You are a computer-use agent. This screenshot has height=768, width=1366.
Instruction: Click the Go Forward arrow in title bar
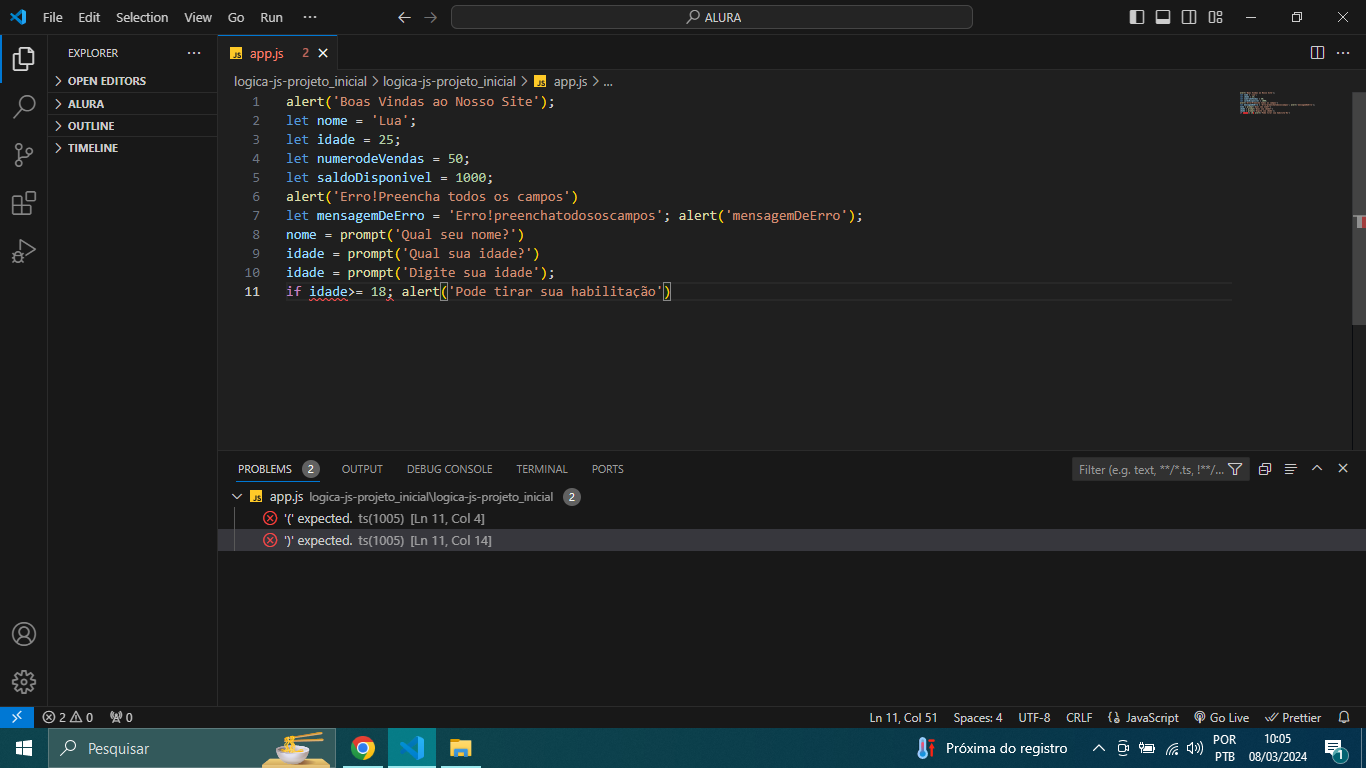point(430,17)
